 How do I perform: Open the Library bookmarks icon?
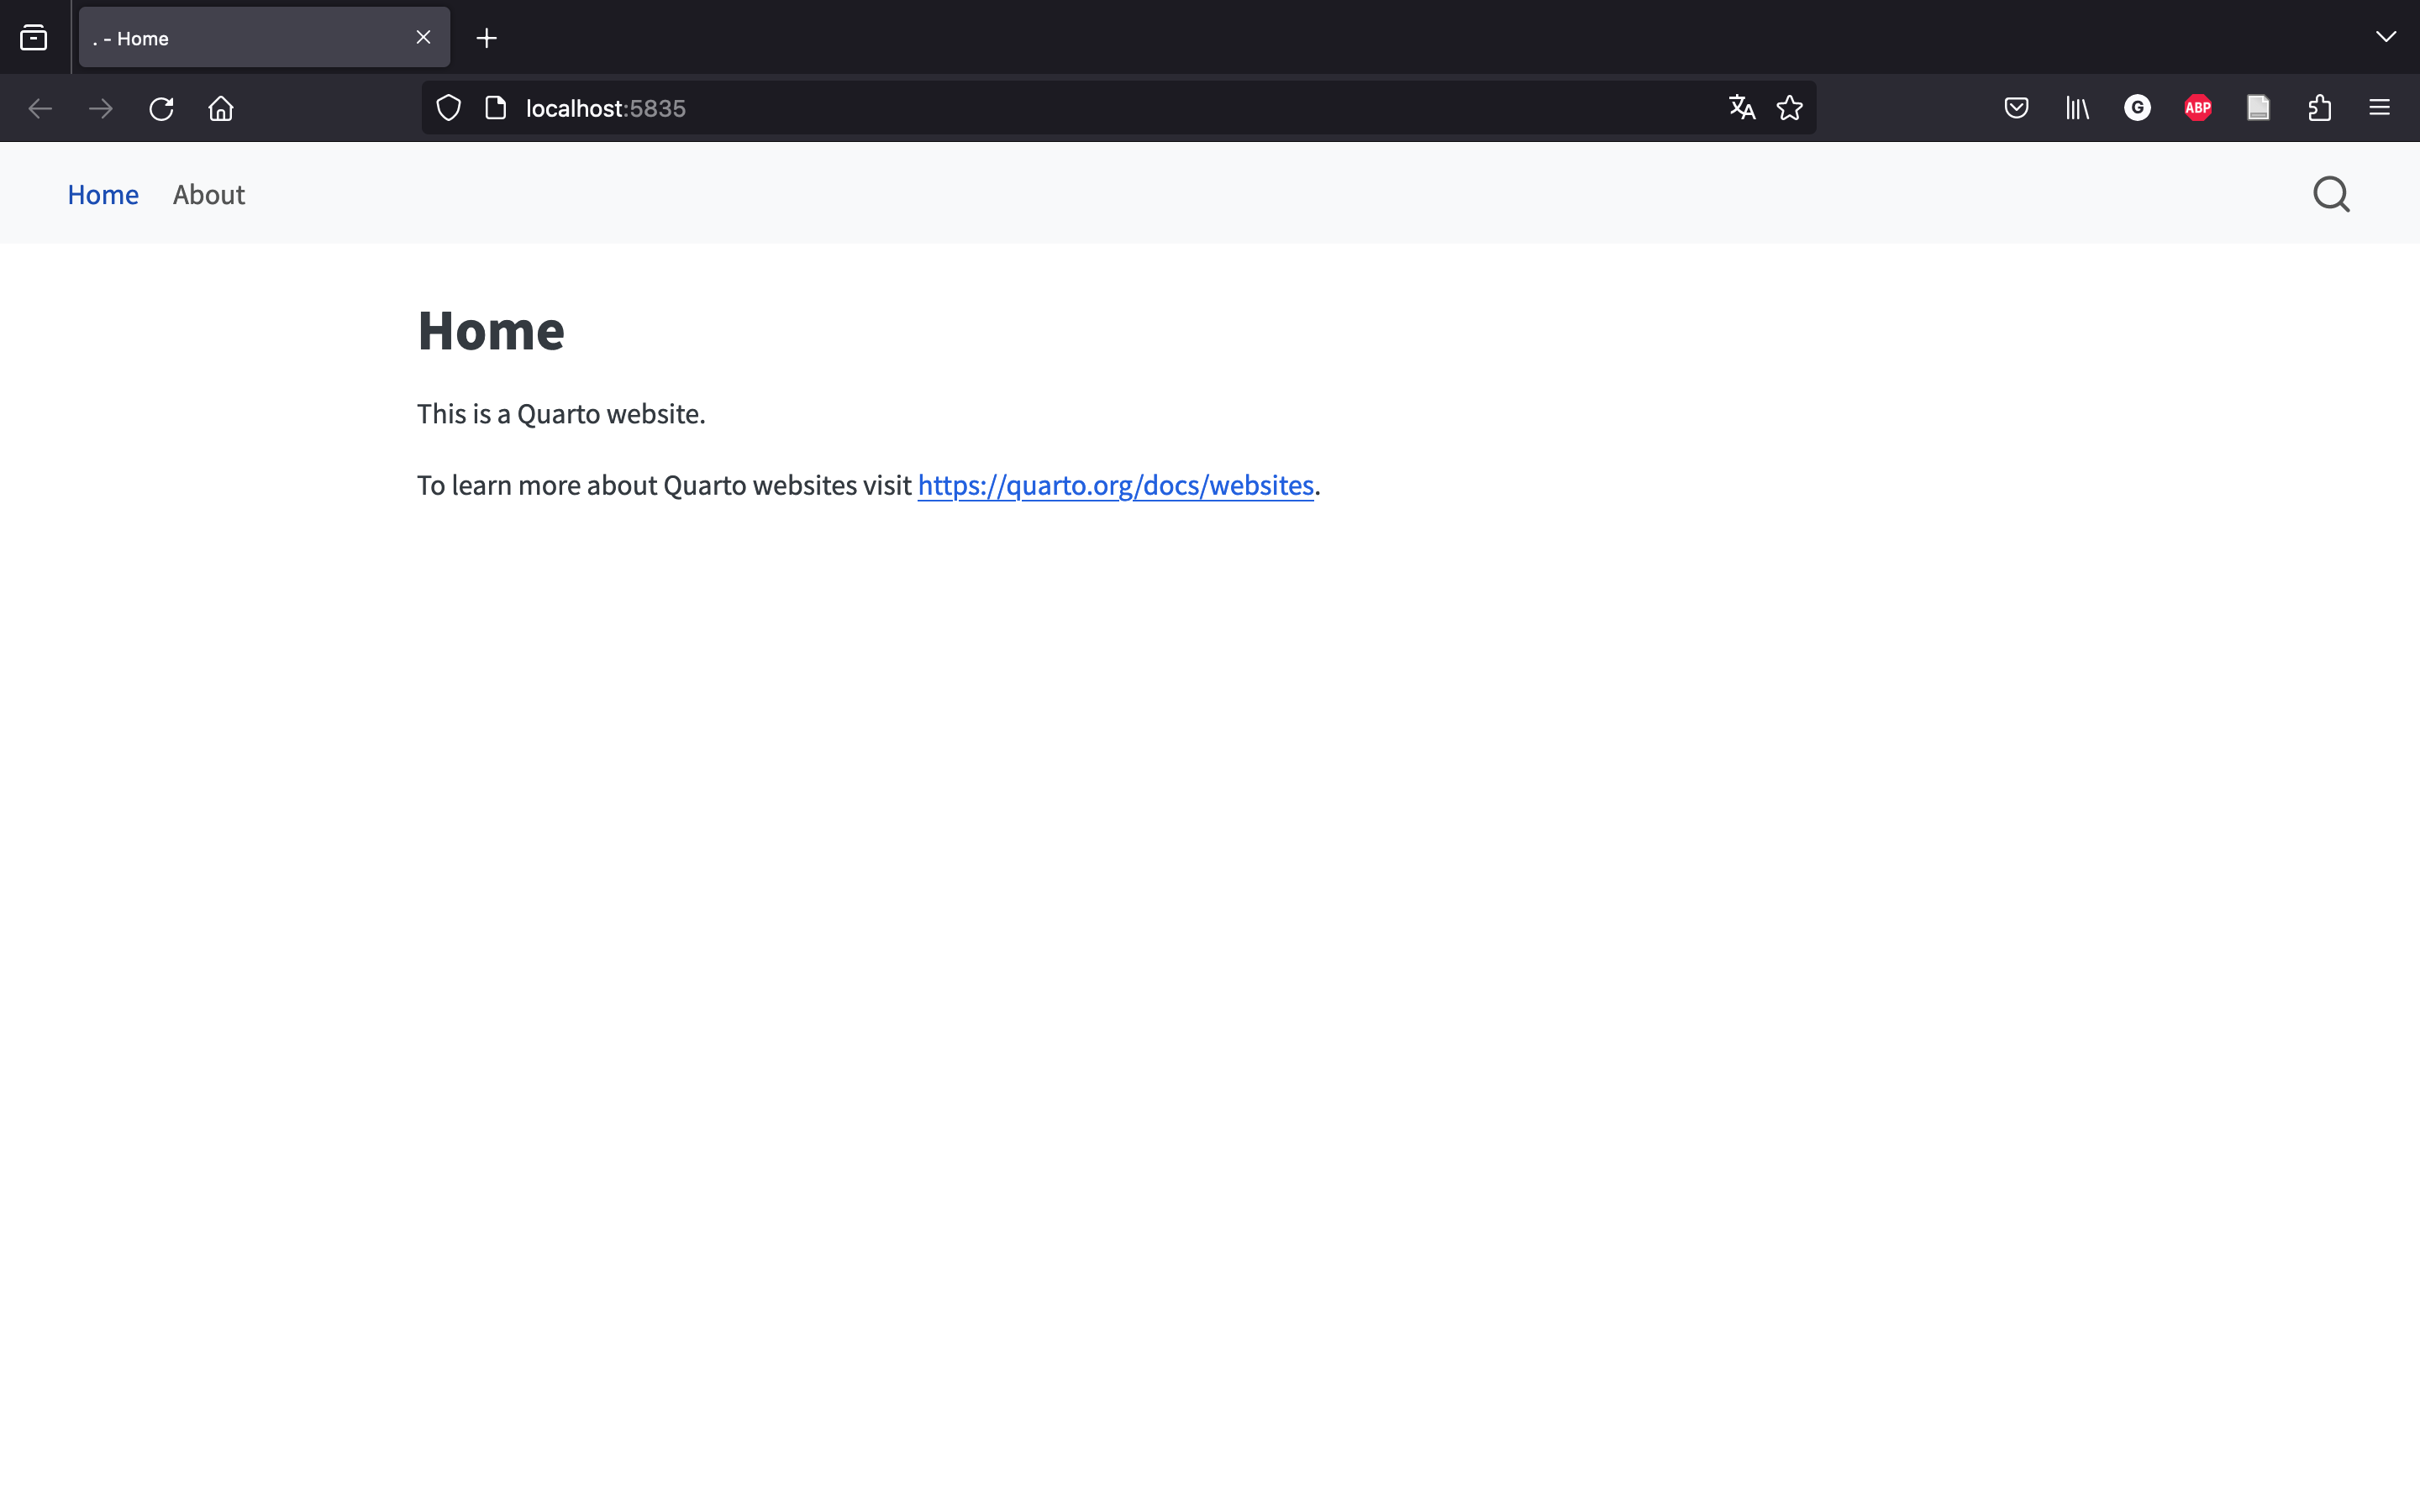(2077, 108)
